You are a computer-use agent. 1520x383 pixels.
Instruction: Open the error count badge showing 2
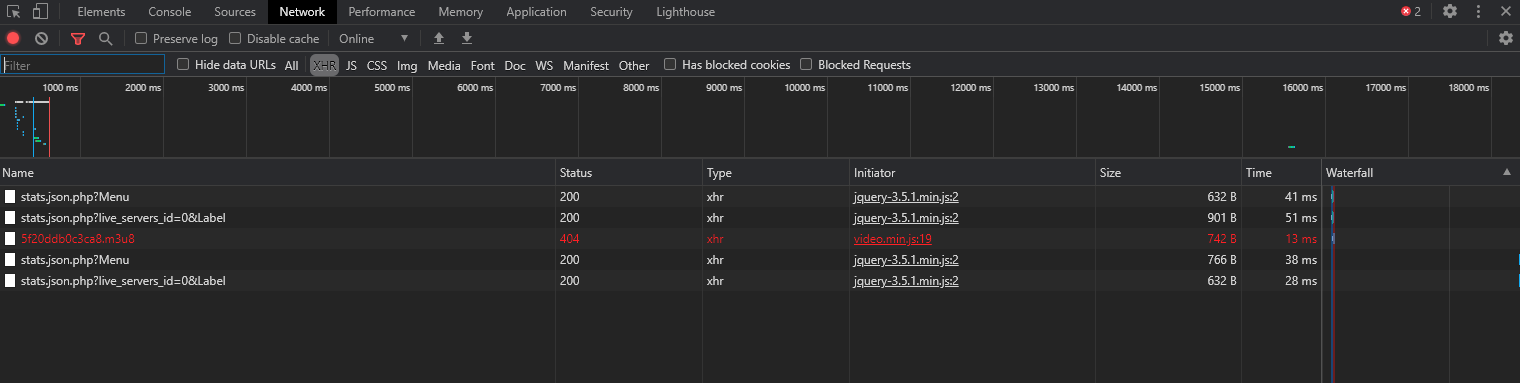tap(1411, 12)
